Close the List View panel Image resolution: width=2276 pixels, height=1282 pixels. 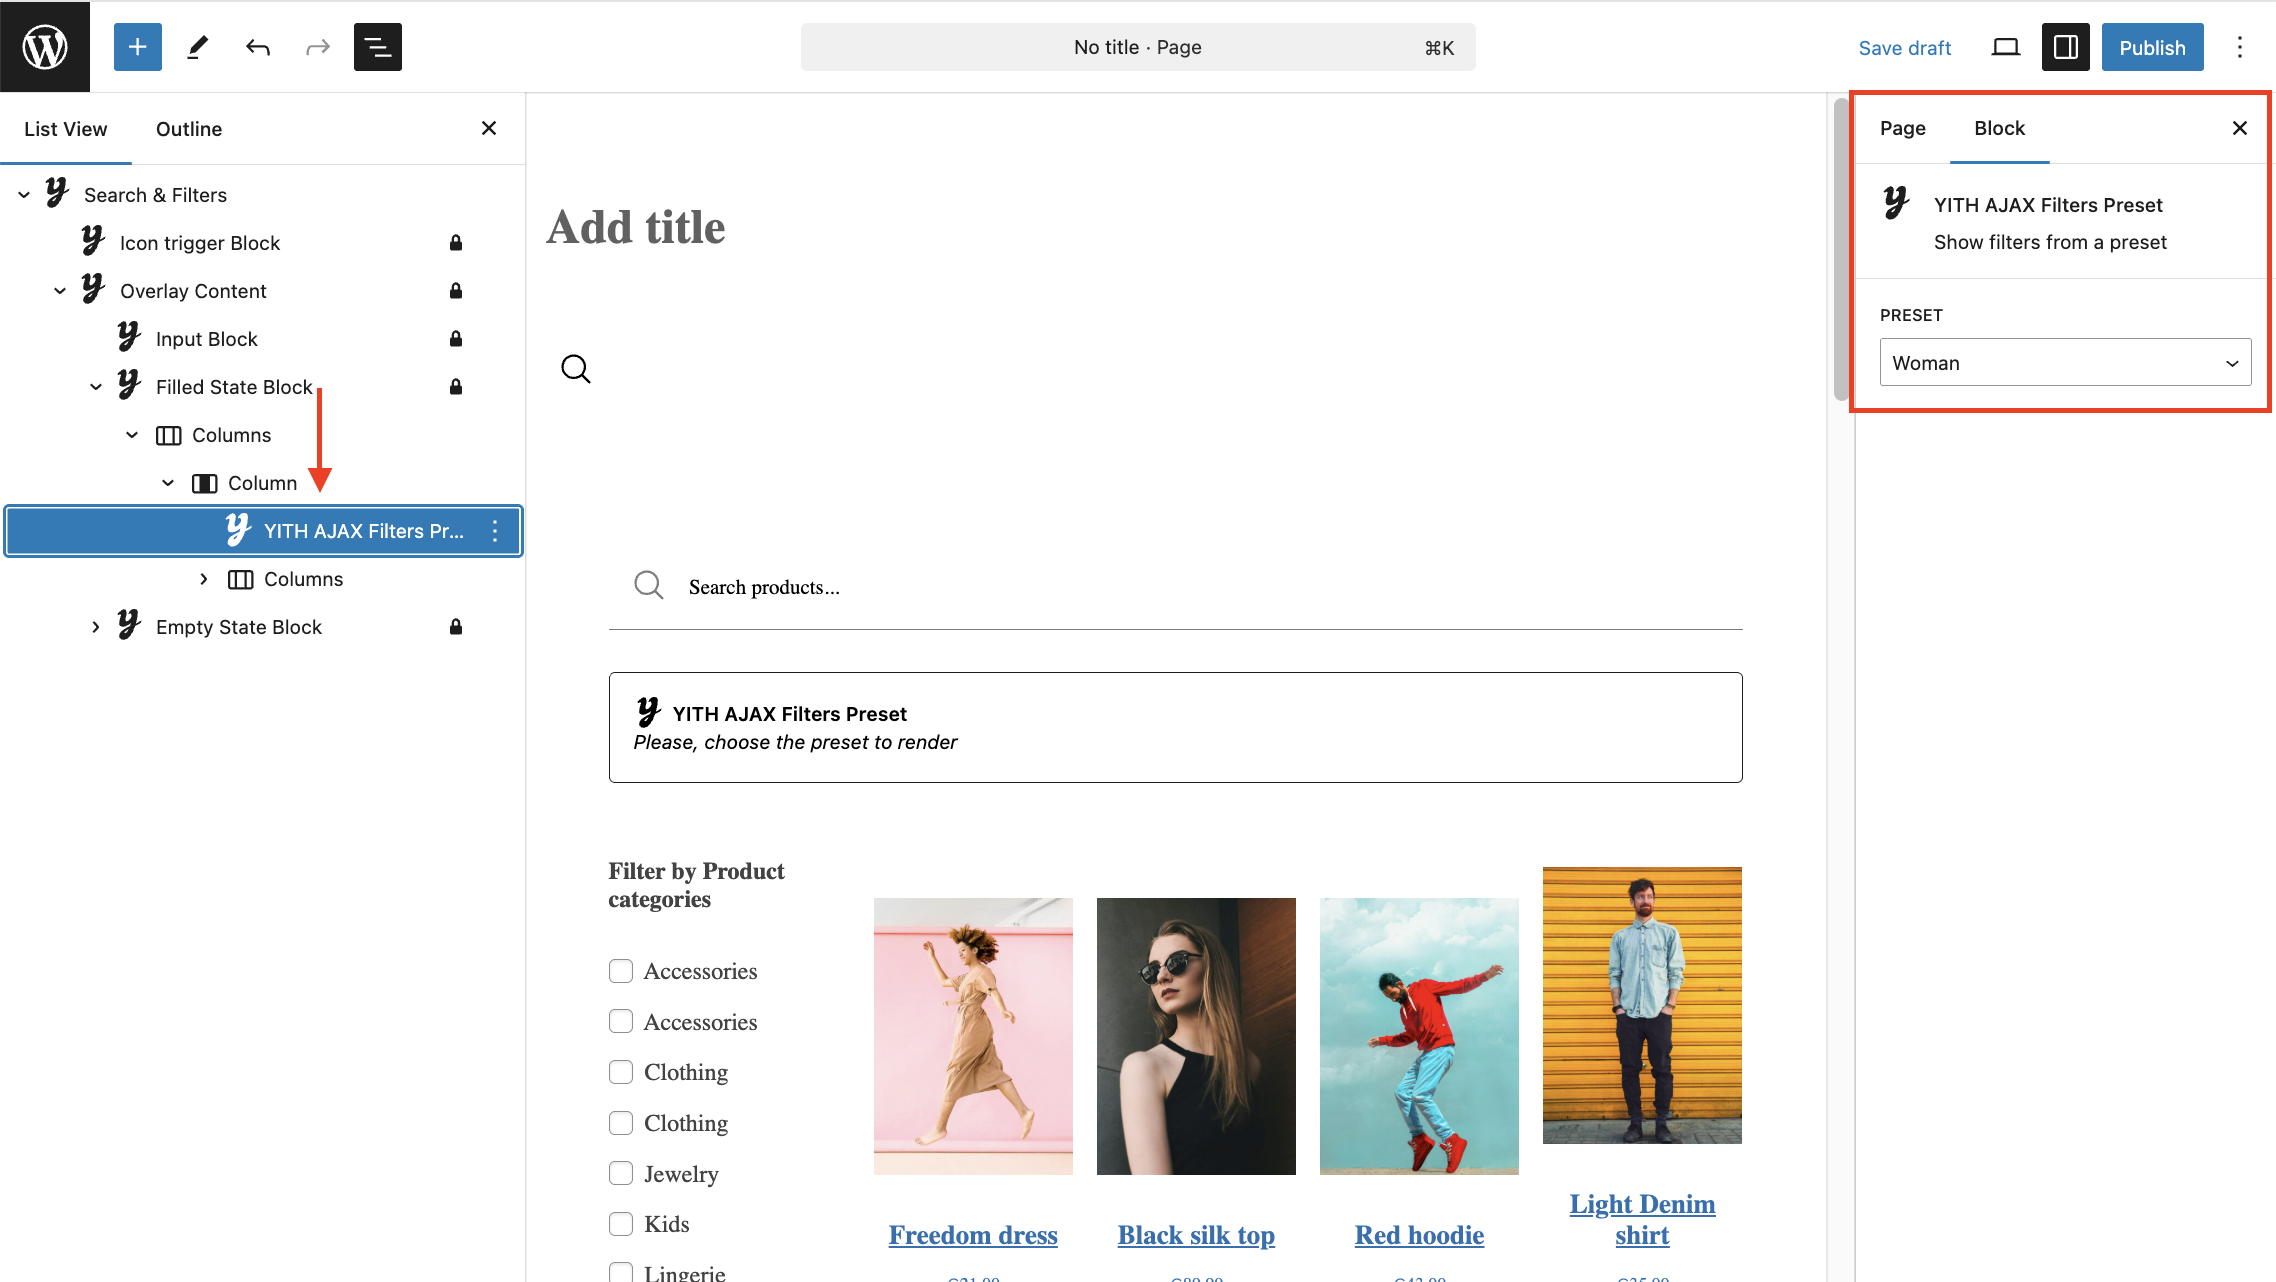click(x=489, y=128)
